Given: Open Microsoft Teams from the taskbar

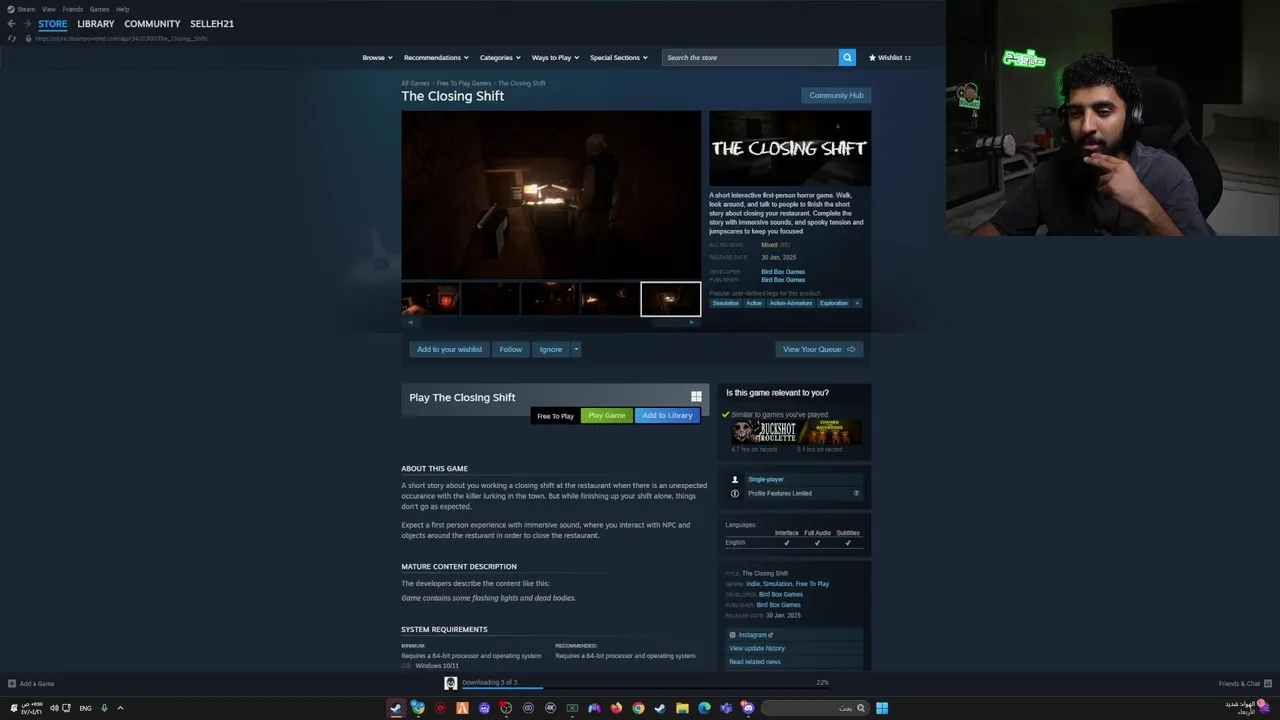Looking at the screenshot, I should pyautogui.click(x=726, y=708).
